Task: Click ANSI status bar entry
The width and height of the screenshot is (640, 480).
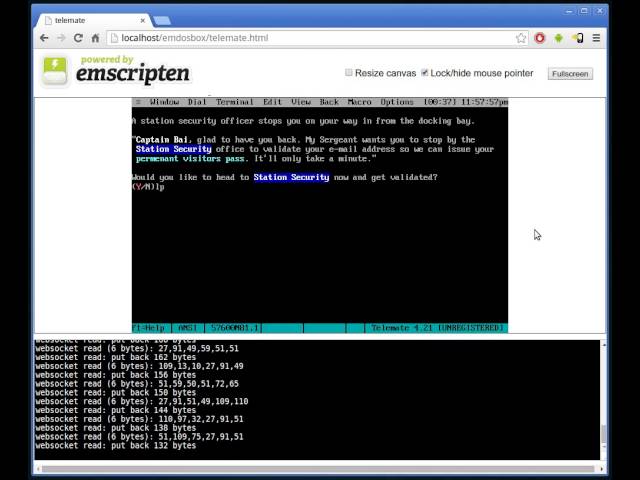Action: 188,328
